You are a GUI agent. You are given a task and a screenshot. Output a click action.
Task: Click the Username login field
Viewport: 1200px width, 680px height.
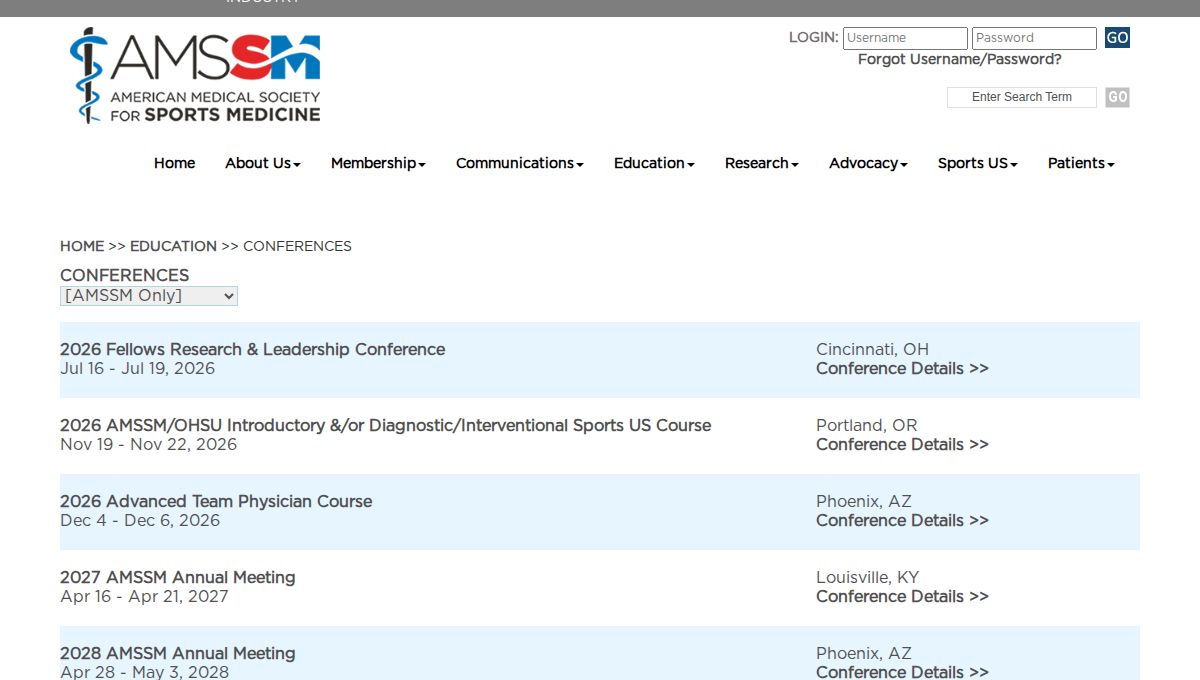coord(905,38)
